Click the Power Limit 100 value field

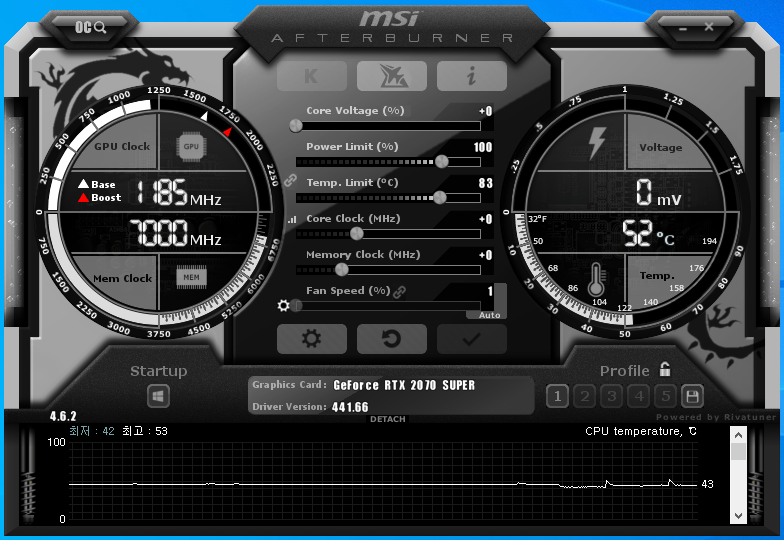coord(482,147)
